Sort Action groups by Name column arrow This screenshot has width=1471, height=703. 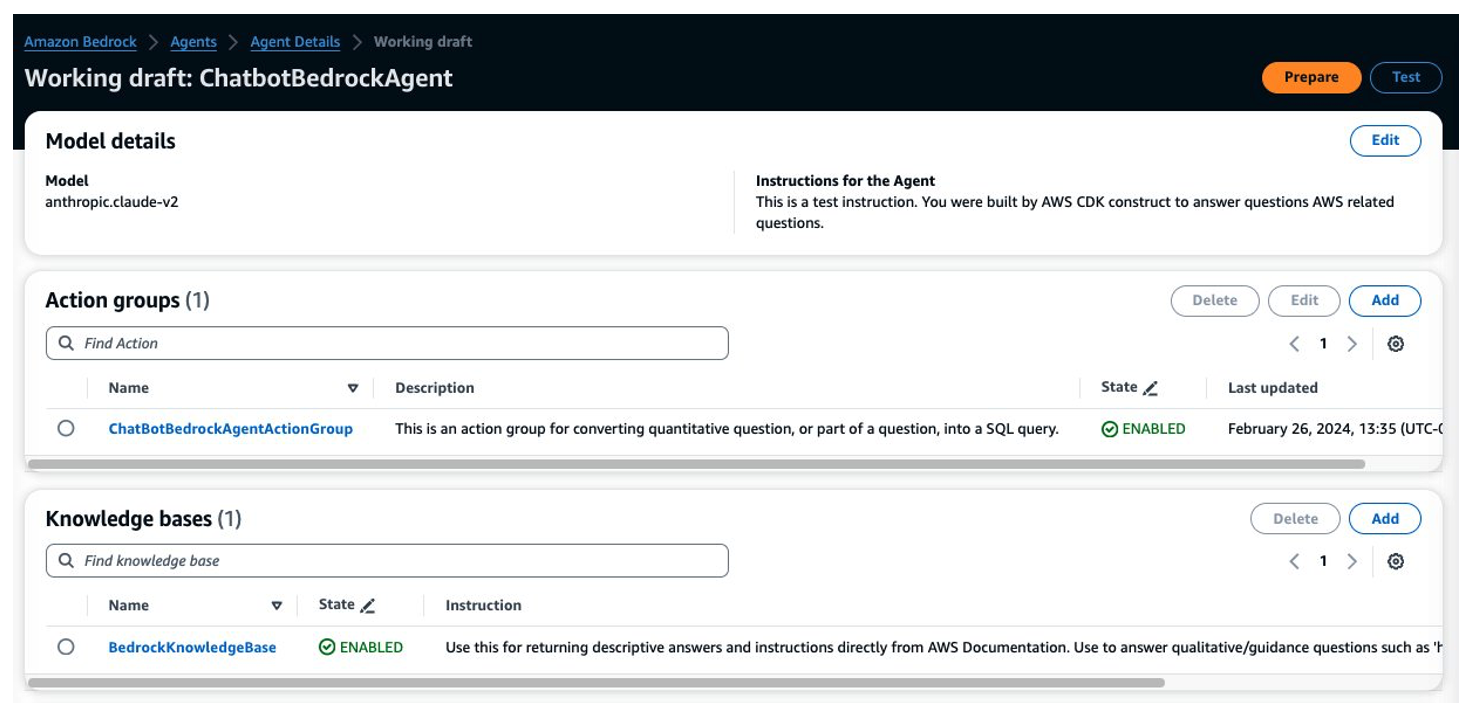352,388
